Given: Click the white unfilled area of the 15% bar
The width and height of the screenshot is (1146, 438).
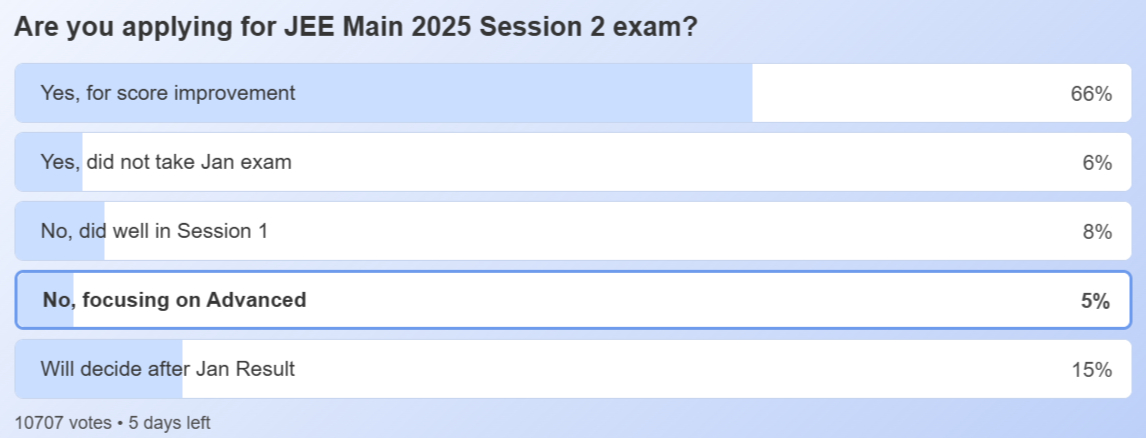Looking at the screenshot, I should click(x=650, y=370).
